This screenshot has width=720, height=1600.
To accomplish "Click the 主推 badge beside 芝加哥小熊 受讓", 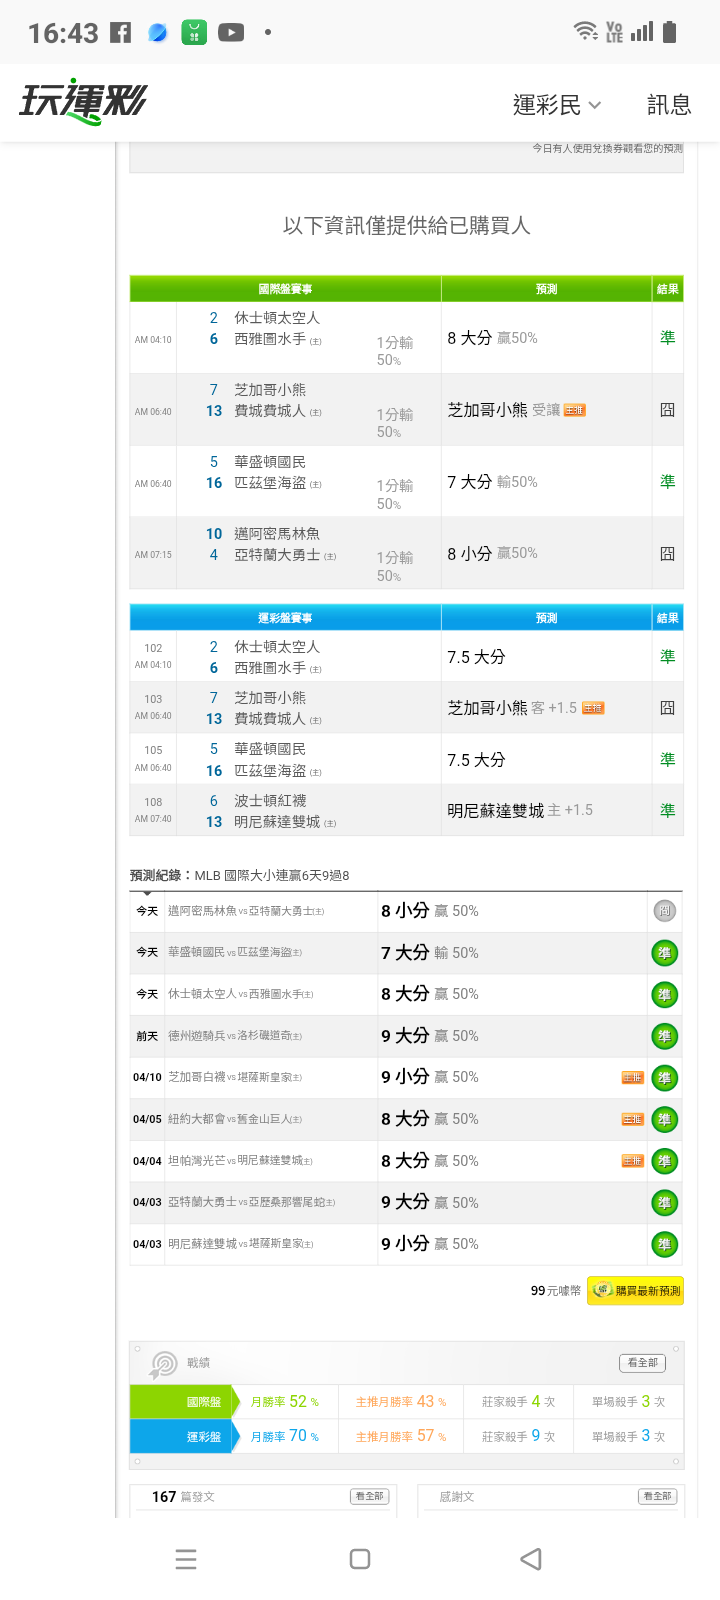I will 575,410.
